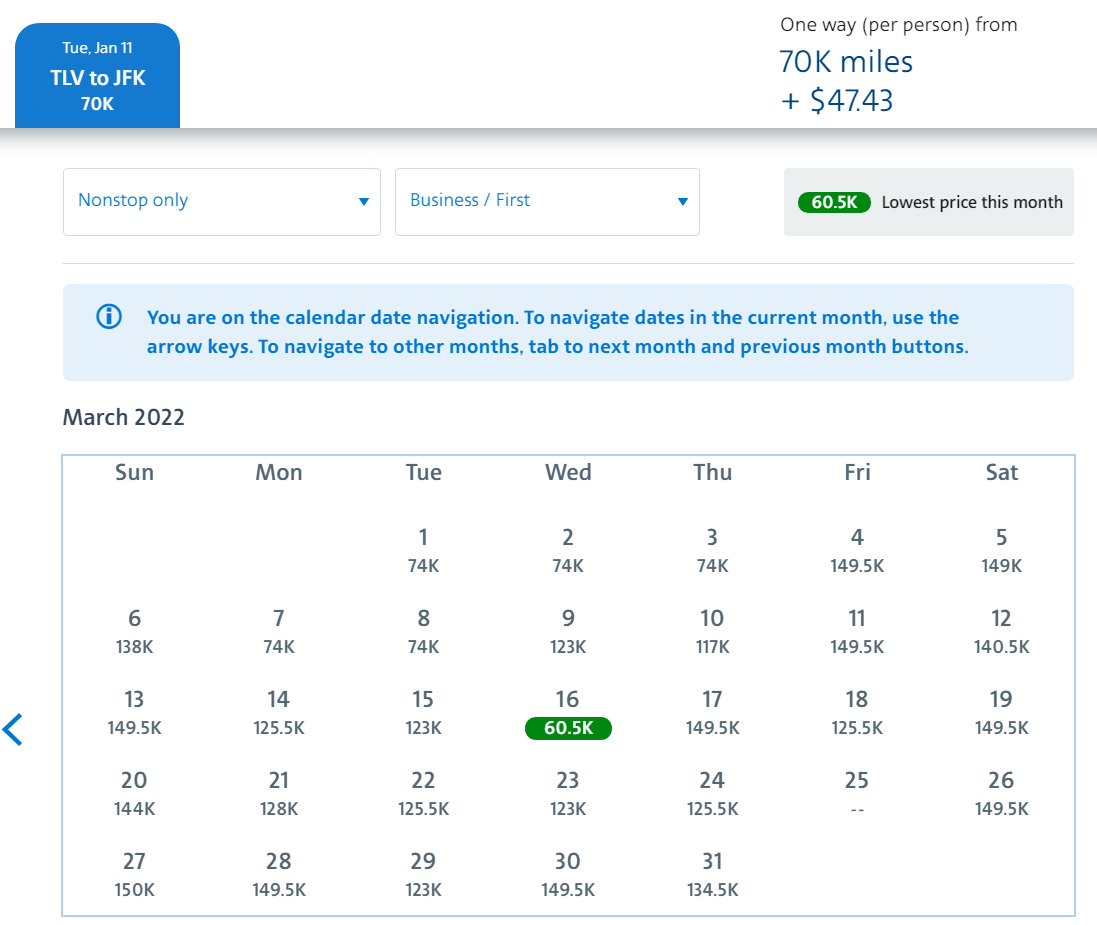1097x925 pixels.
Task: Open the Business / First cabin dropdown
Action: [x=547, y=201]
